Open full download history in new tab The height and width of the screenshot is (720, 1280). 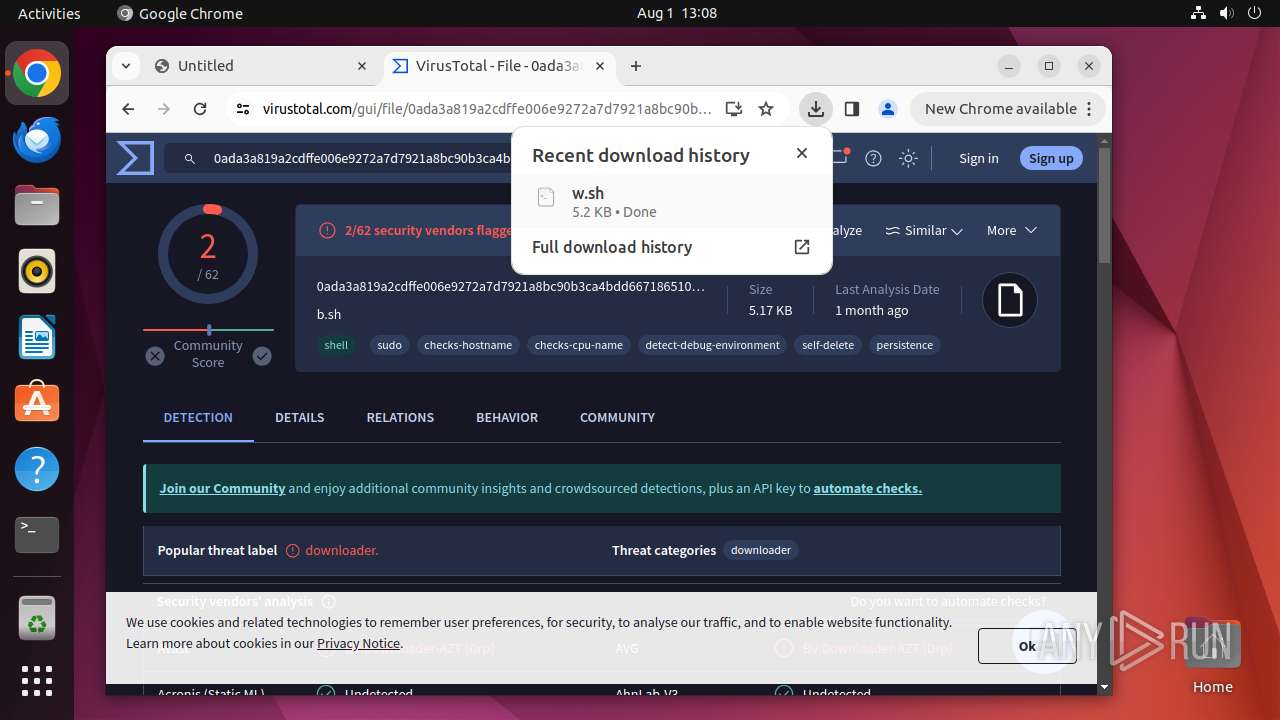pos(801,247)
